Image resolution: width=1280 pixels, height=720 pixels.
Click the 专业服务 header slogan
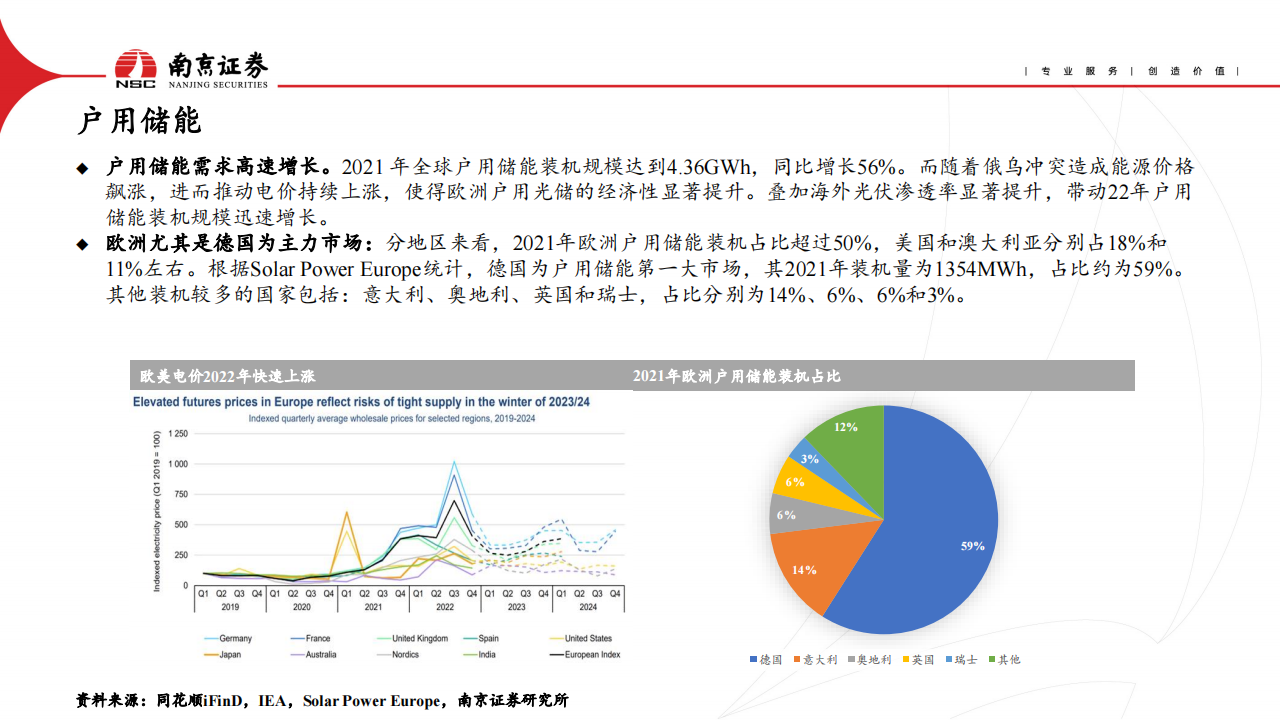point(1079,71)
